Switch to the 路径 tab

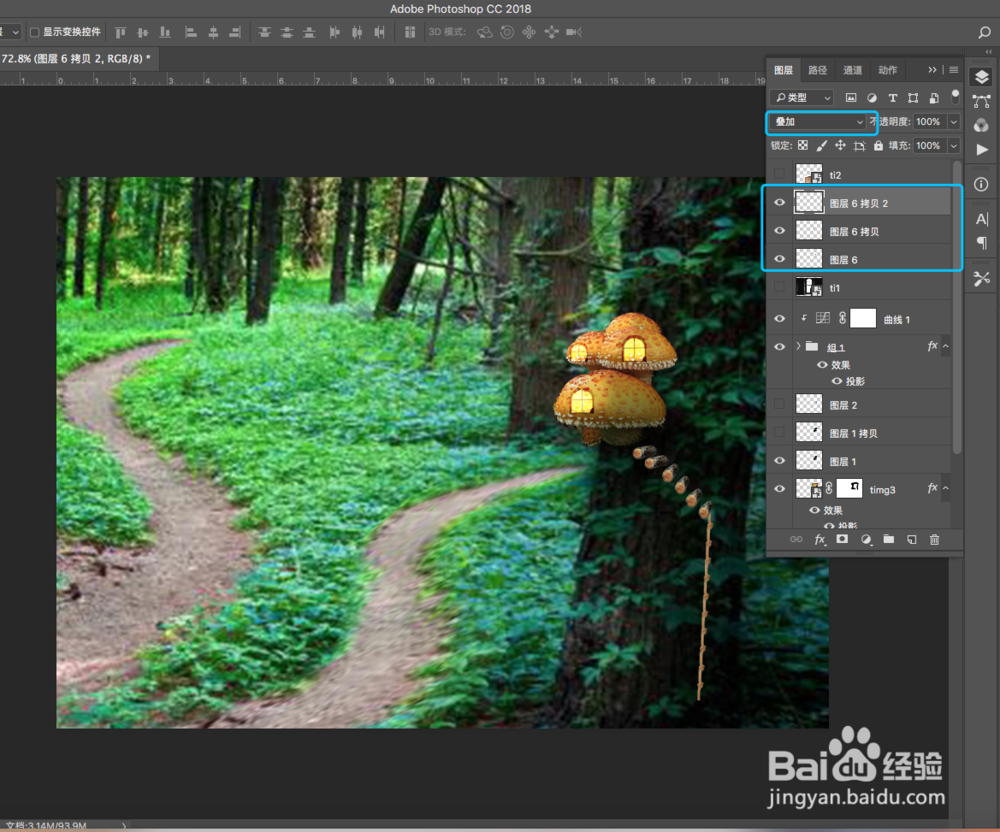[x=818, y=70]
